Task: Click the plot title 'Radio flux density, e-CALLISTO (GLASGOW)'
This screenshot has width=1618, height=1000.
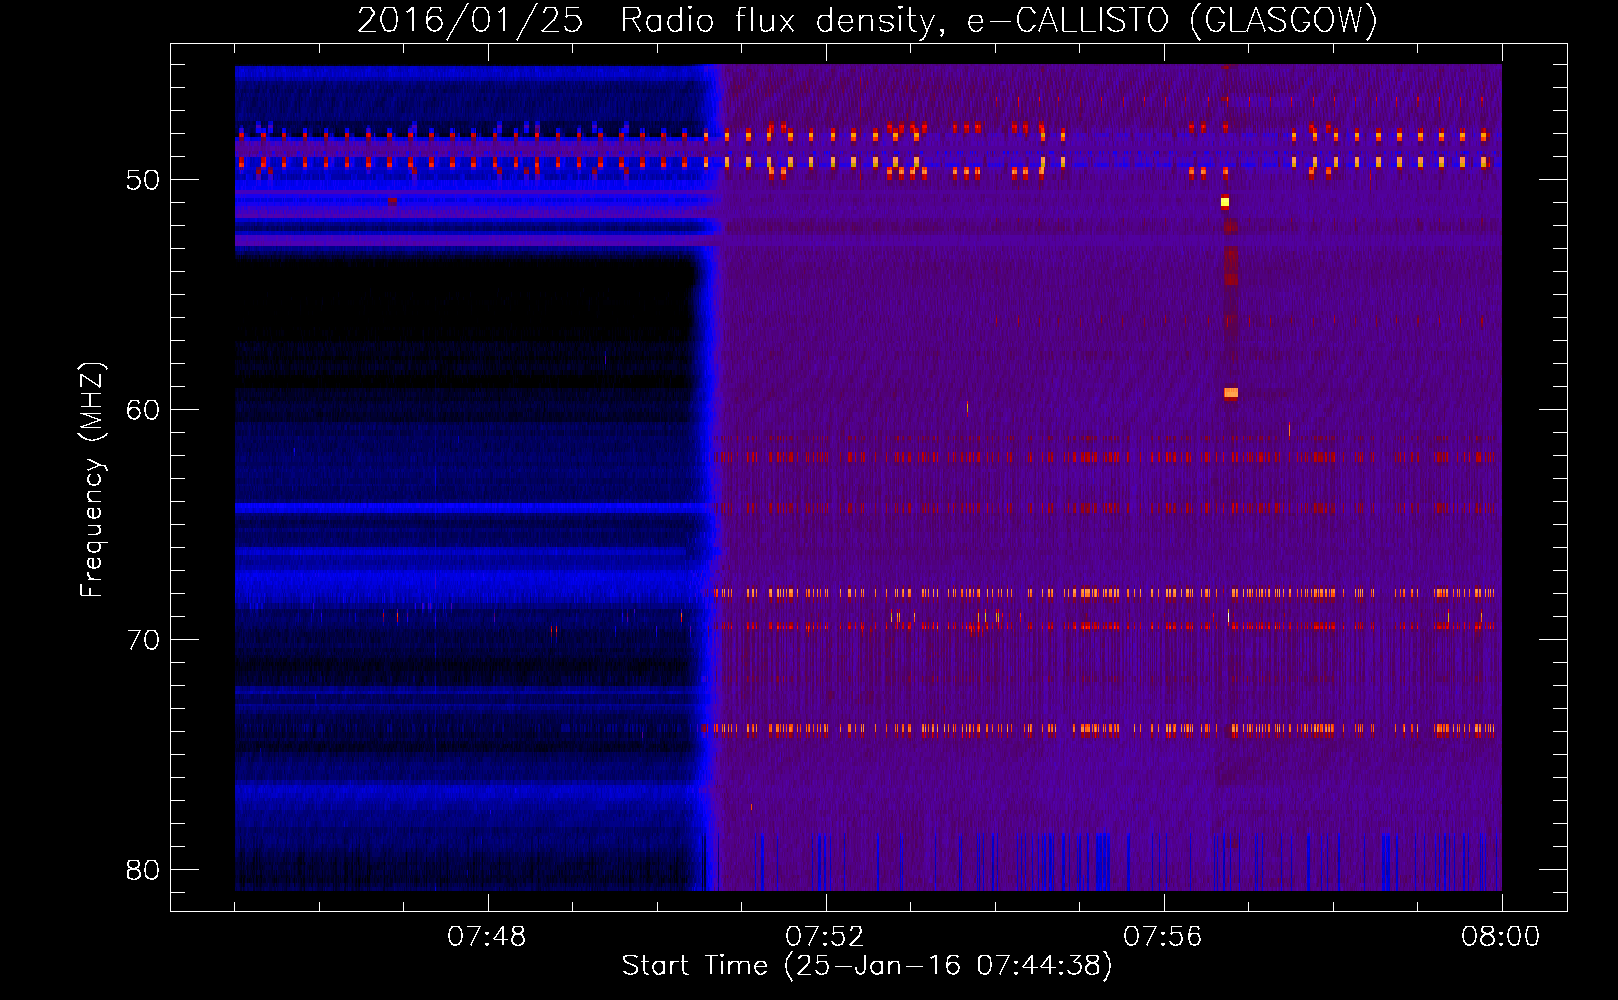Action: click(x=999, y=20)
